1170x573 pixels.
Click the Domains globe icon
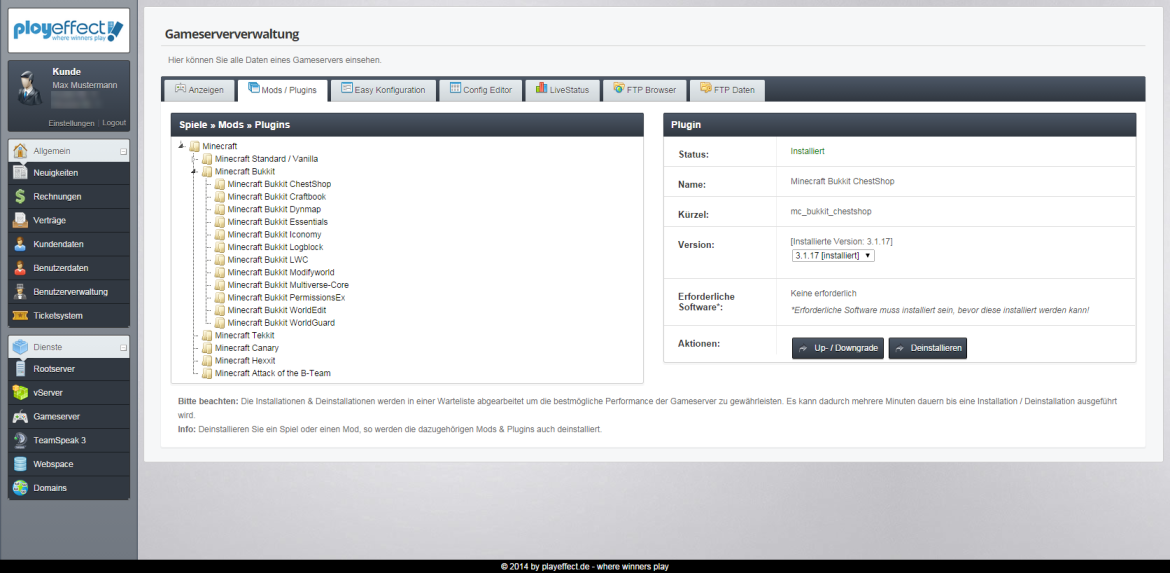20,488
